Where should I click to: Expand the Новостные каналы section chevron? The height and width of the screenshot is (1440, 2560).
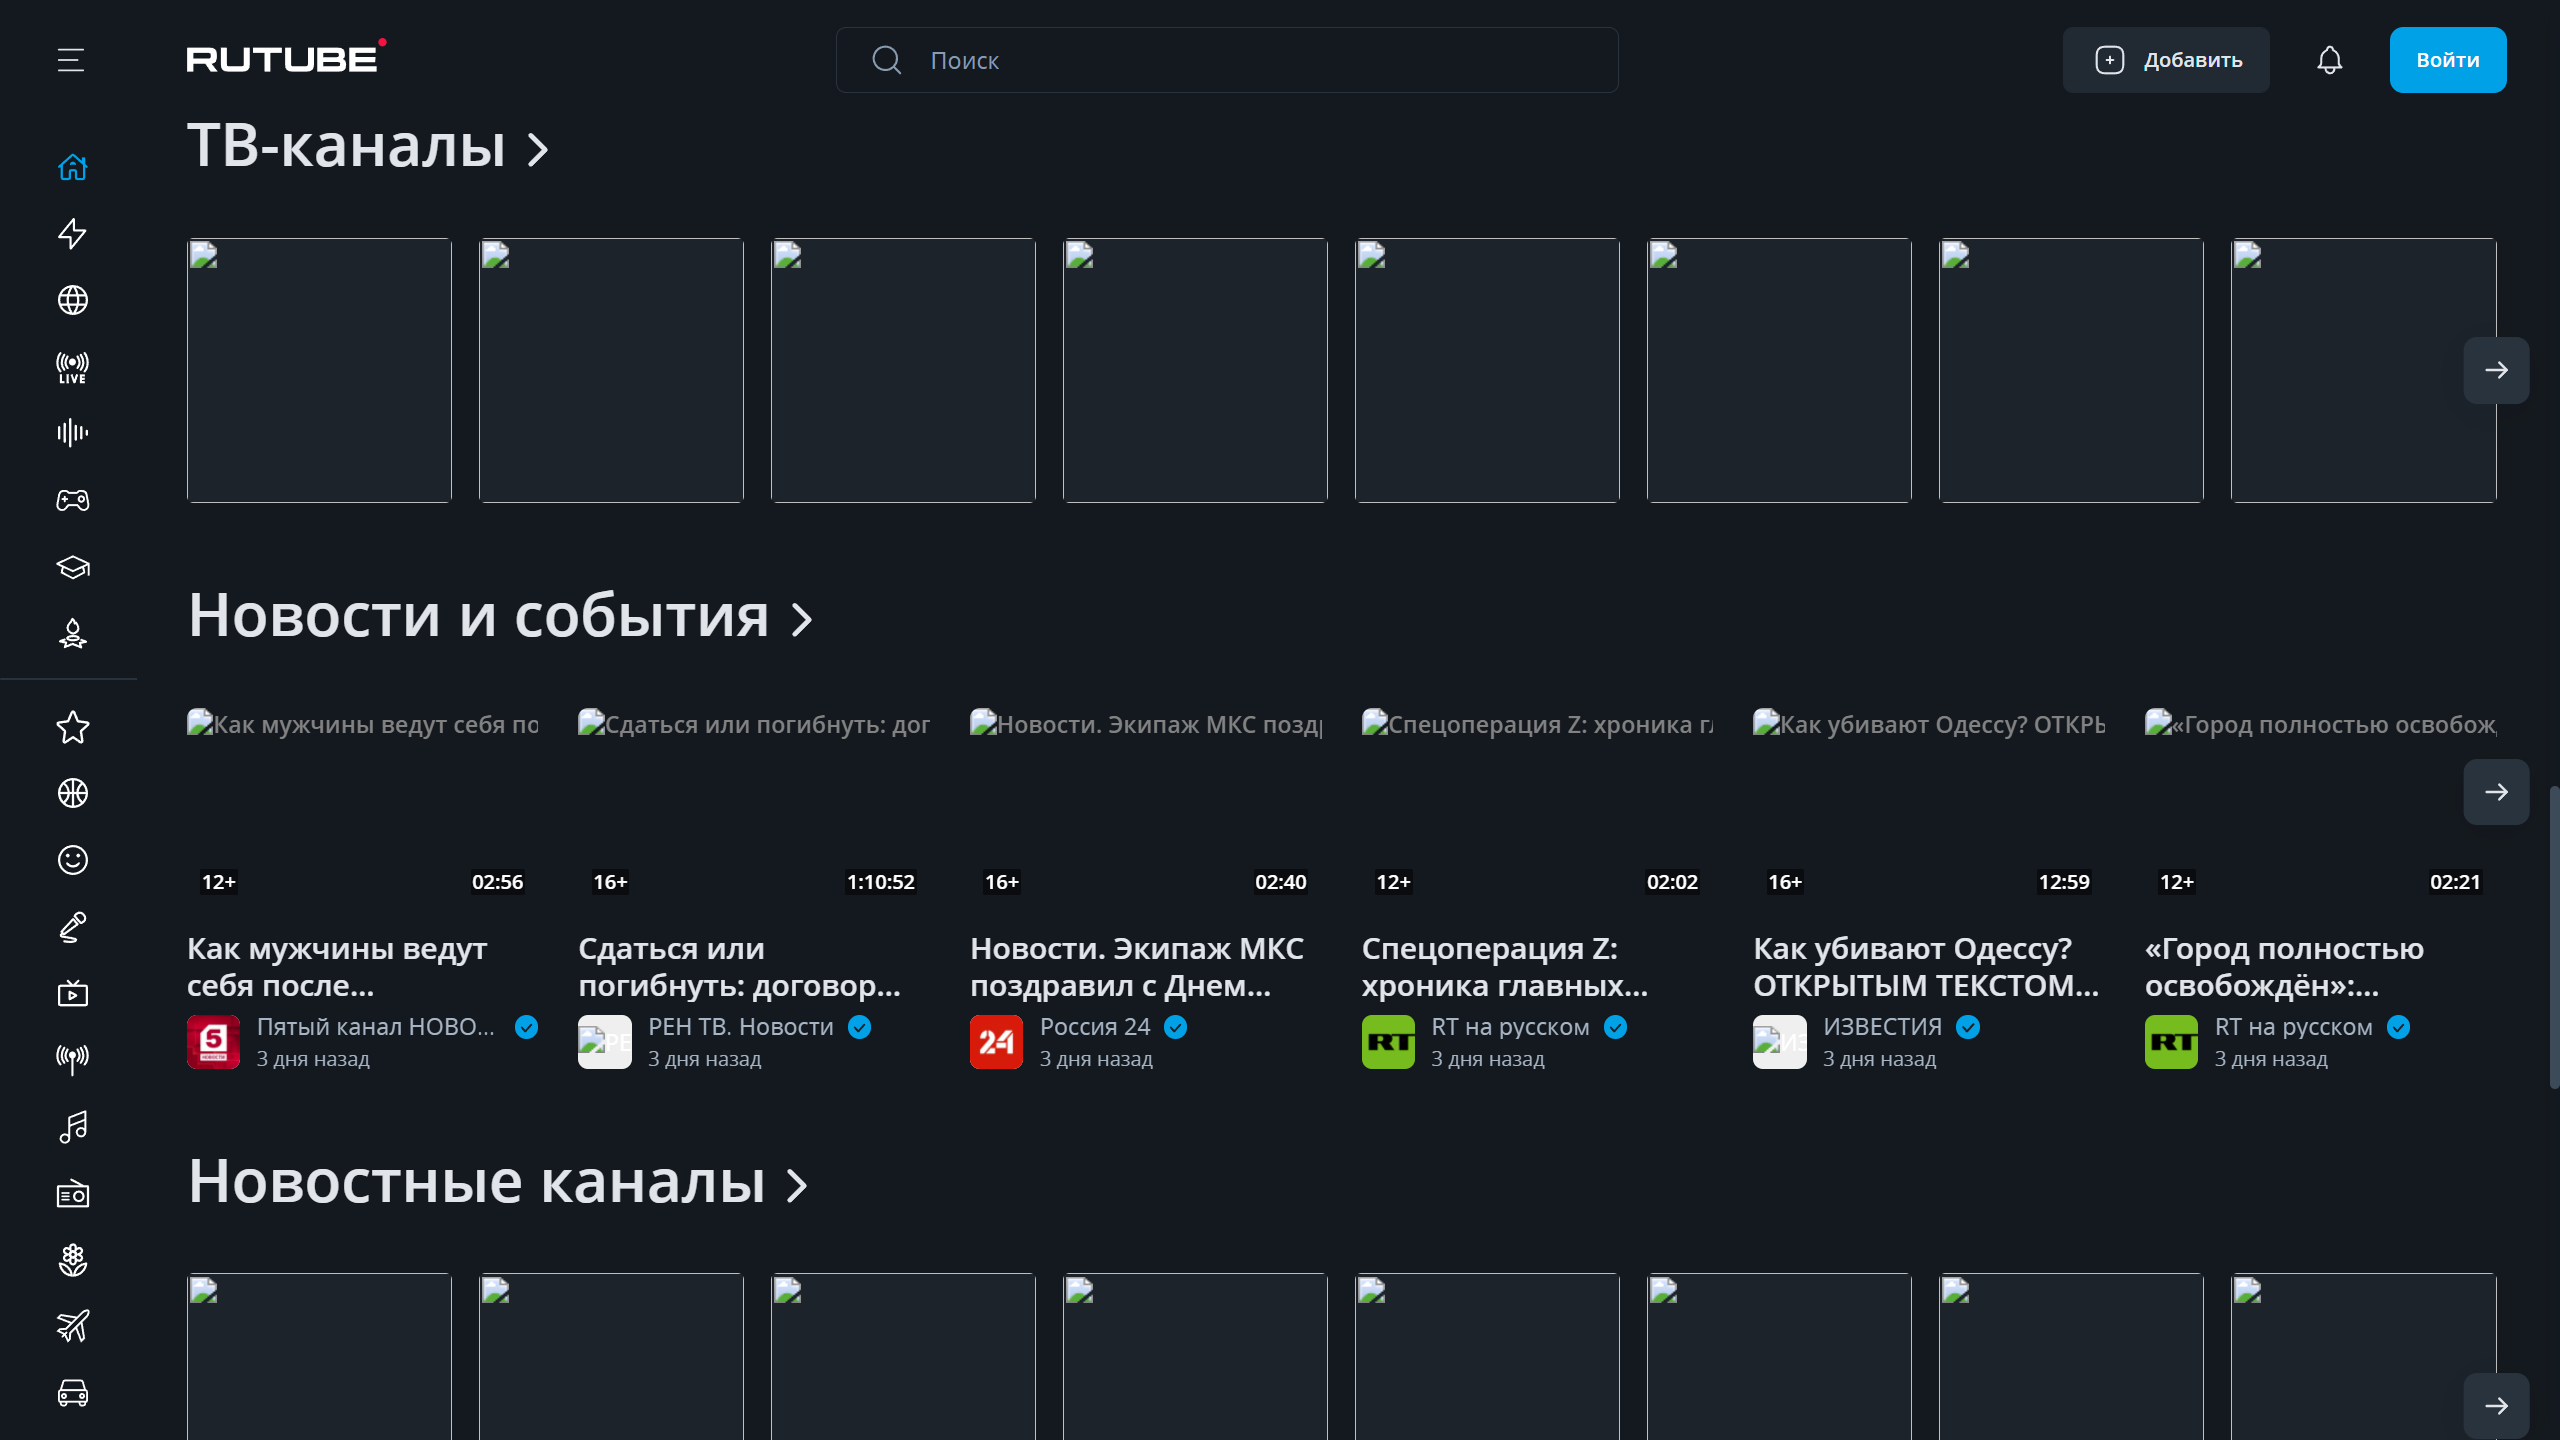tap(797, 1186)
